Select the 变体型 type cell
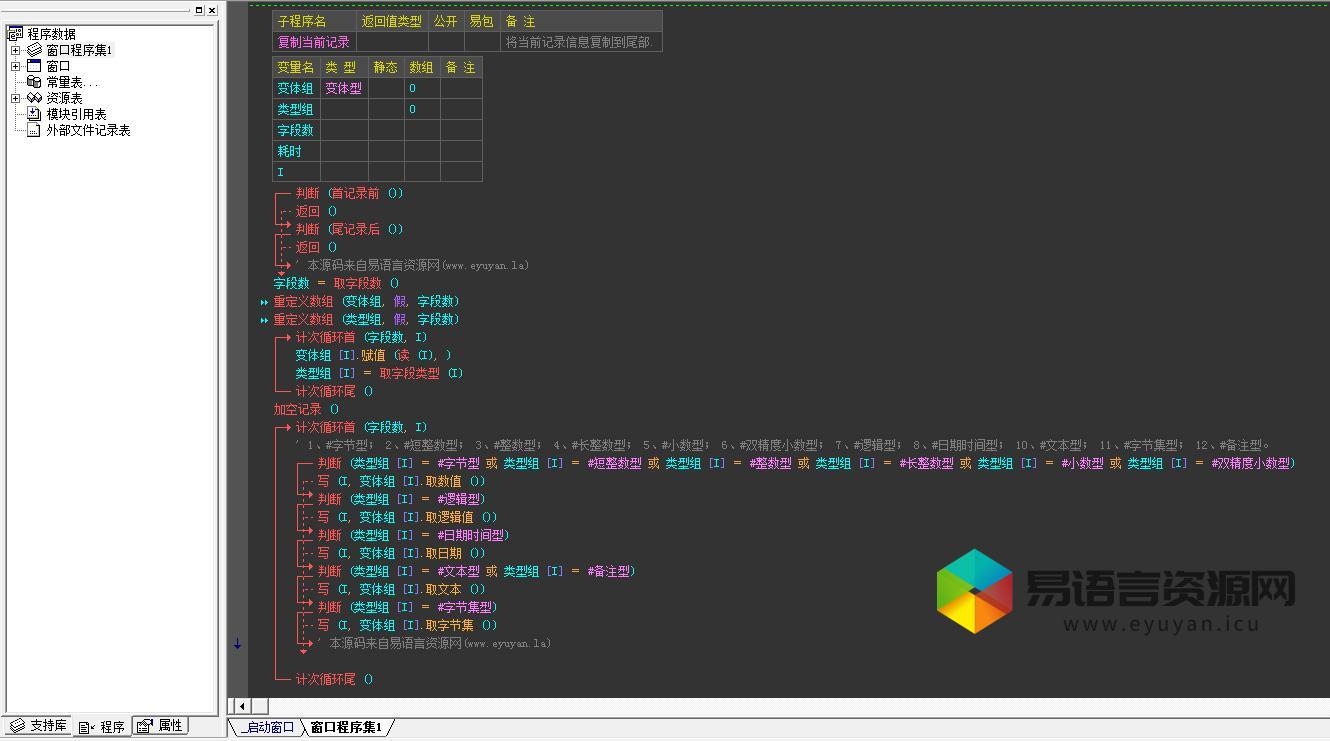This screenshot has width=1330, height=741. coord(344,88)
